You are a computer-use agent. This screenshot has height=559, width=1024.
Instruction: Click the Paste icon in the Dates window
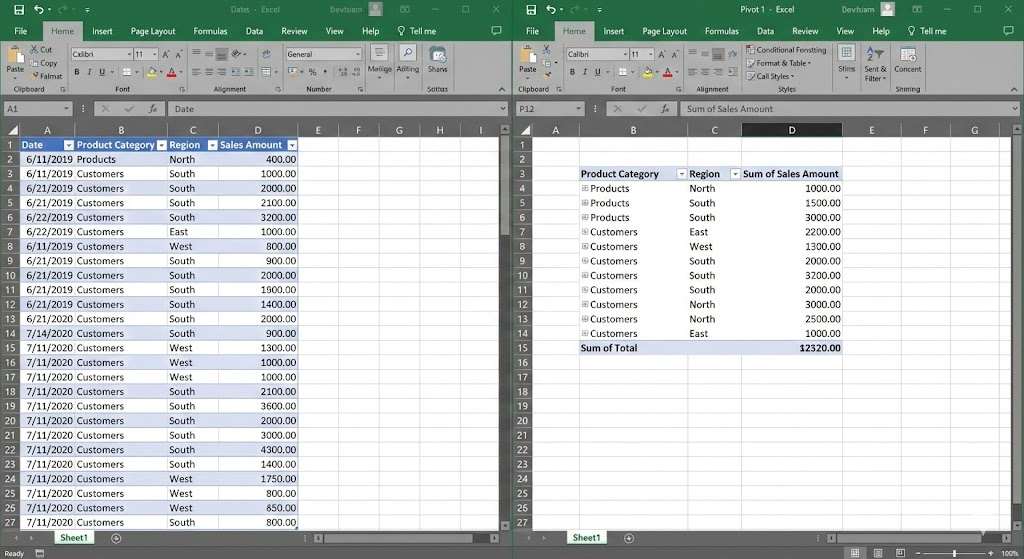pos(15,61)
